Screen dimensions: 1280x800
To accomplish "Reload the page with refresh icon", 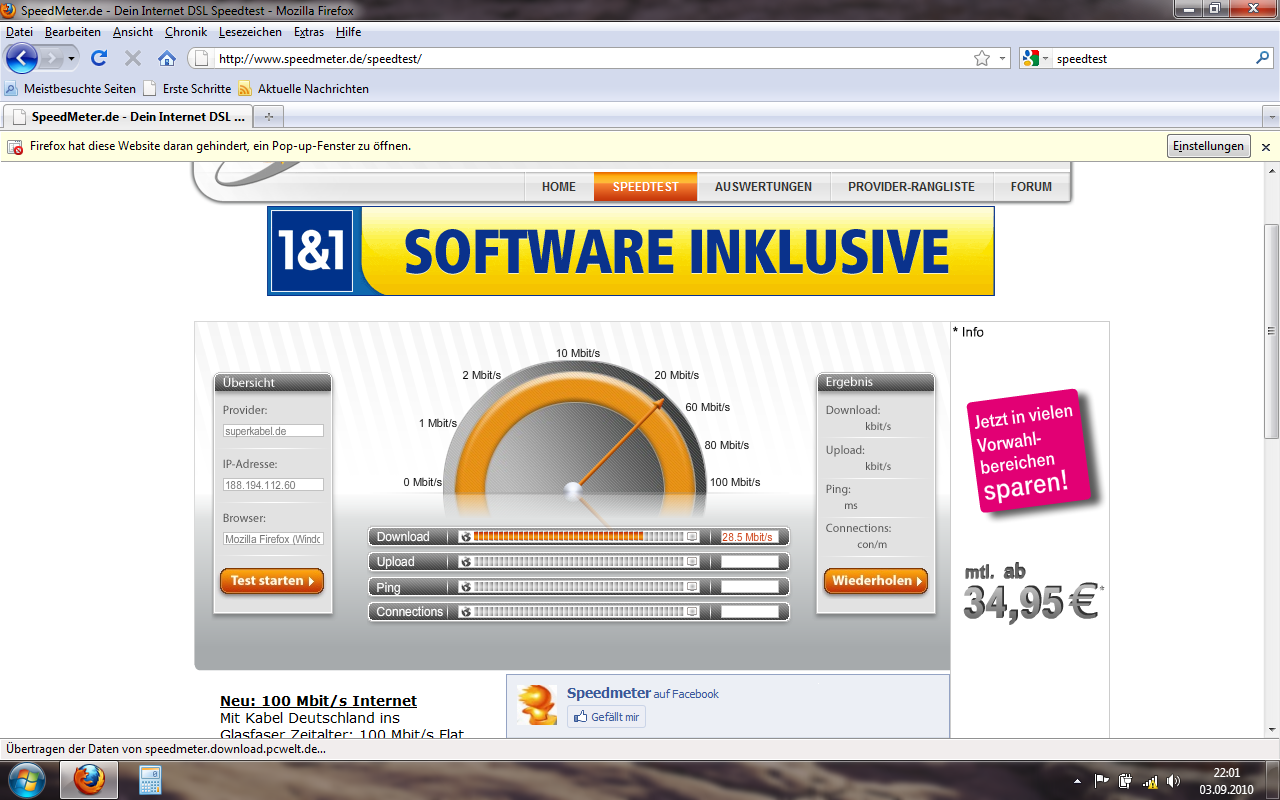I will point(99,58).
